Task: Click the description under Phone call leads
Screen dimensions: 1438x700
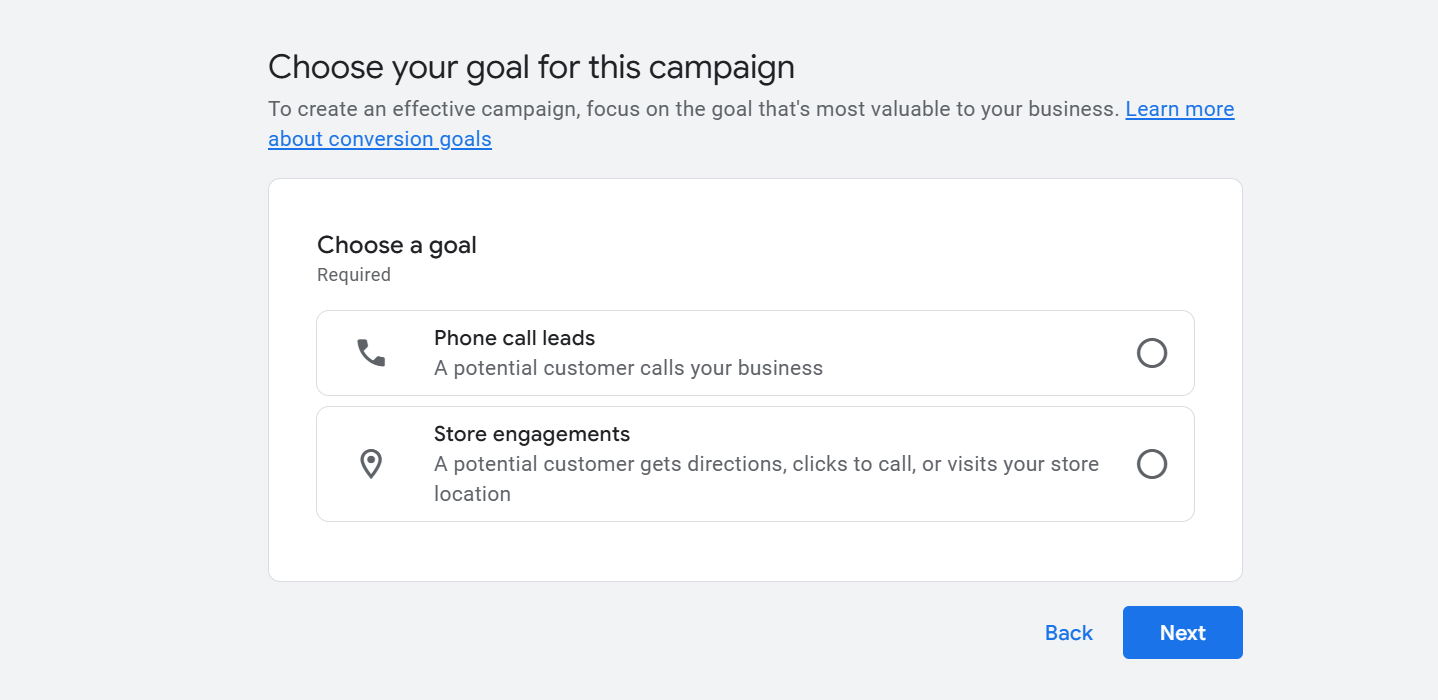Action: [x=628, y=368]
